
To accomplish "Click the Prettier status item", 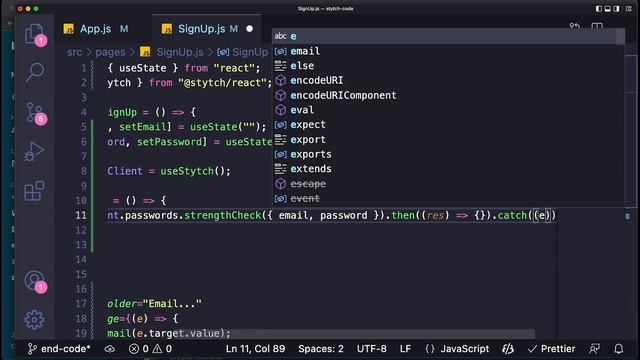I will point(551,349).
